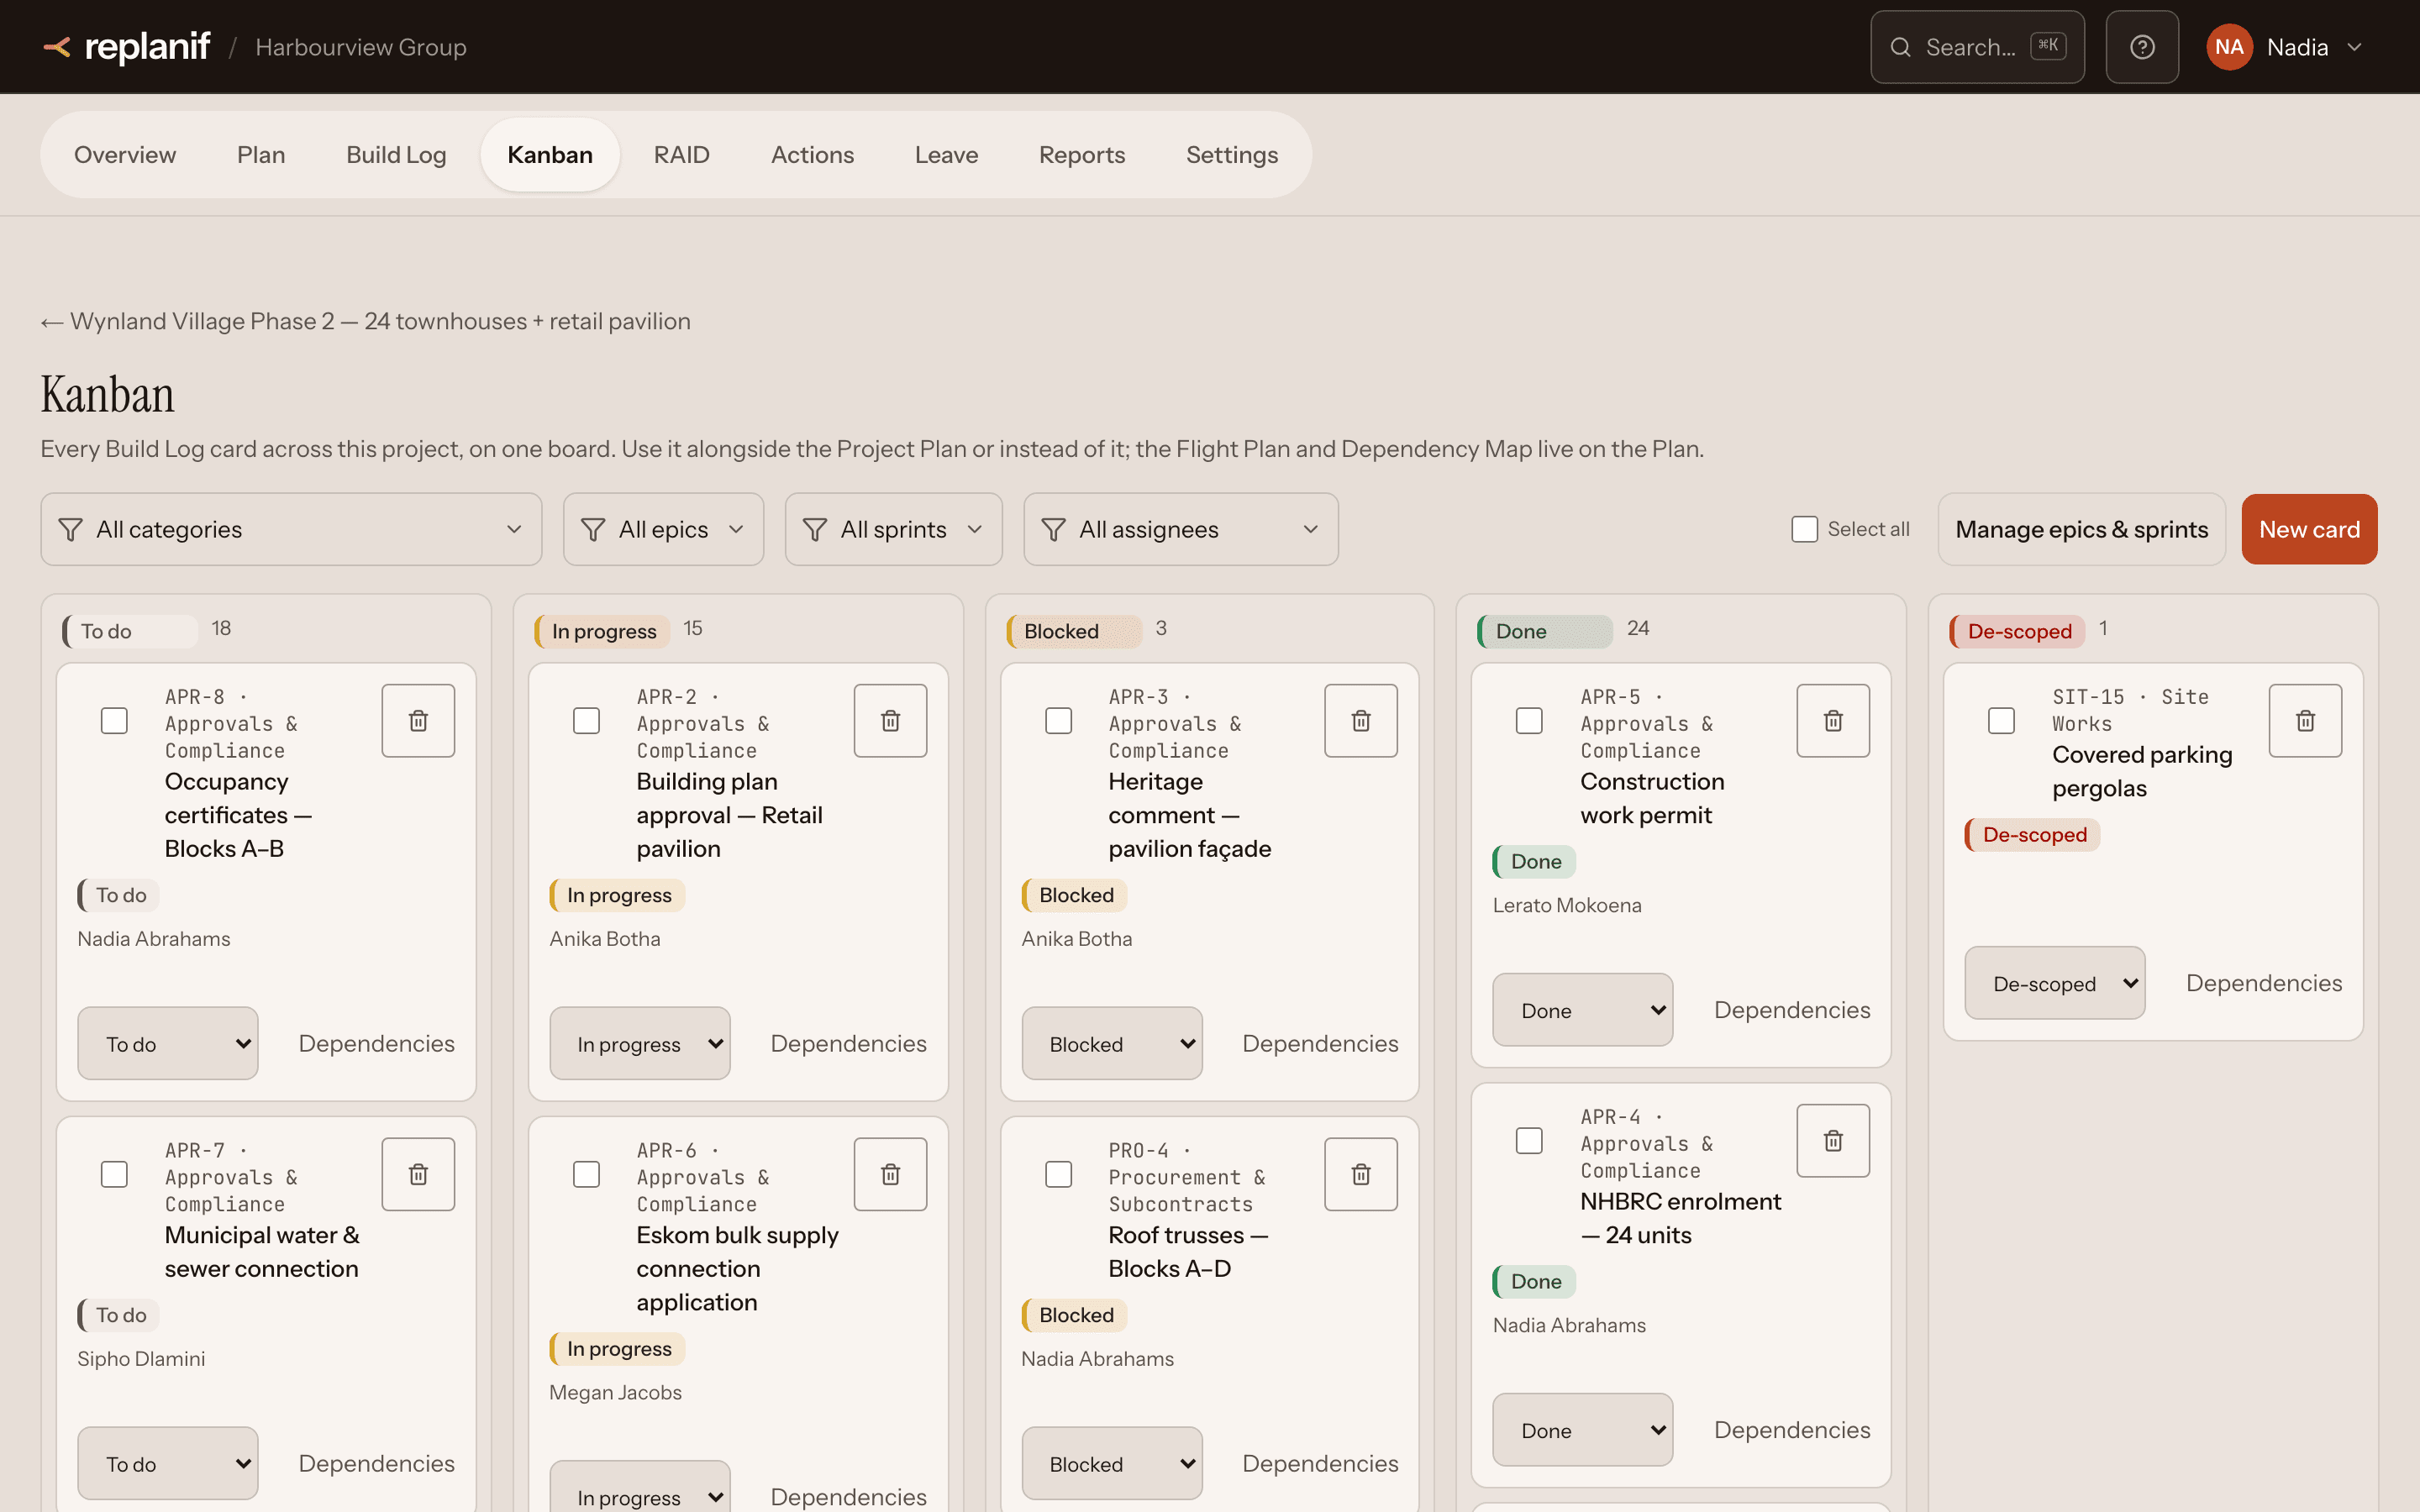Switch to the Build Log tab

tap(396, 155)
